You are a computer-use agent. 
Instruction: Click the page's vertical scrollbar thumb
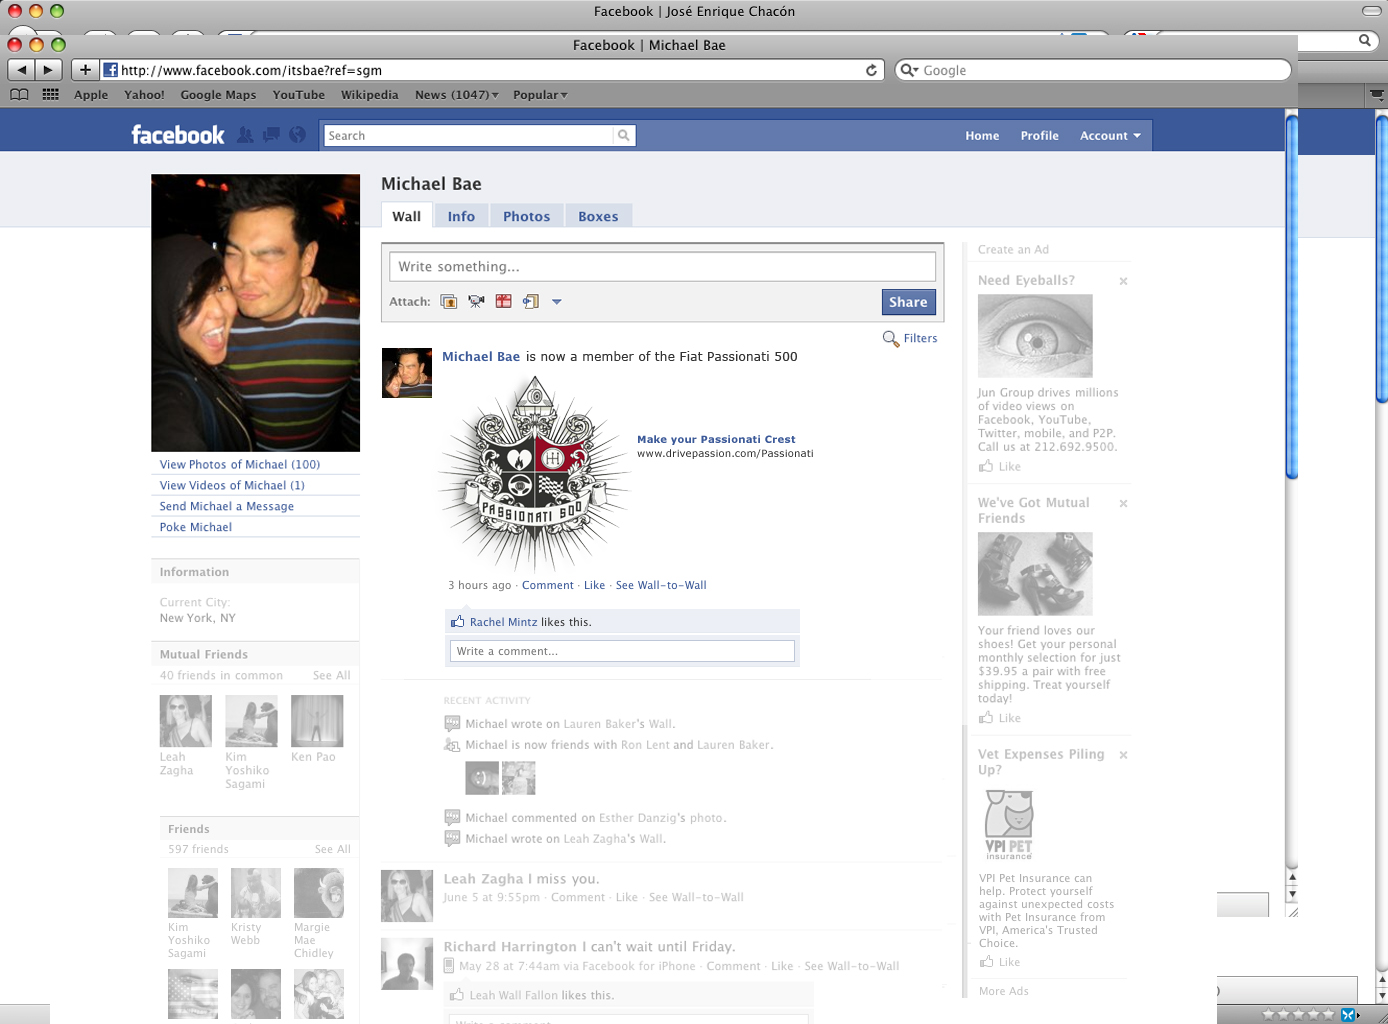[1291, 300]
